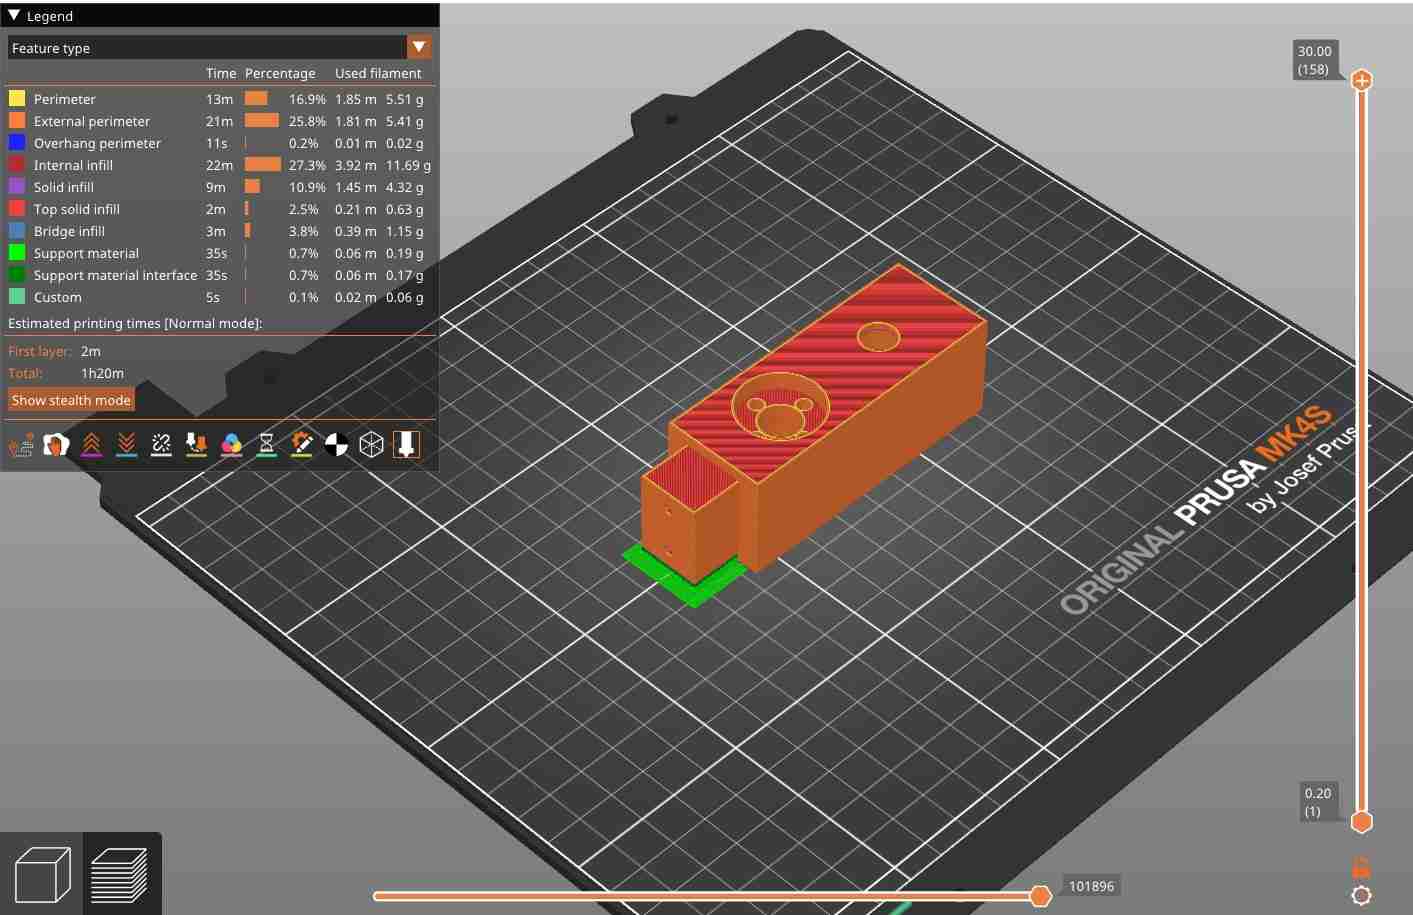The image size is (1413, 915).
Task: Toggle seams visibility icon
Action: 161,444
